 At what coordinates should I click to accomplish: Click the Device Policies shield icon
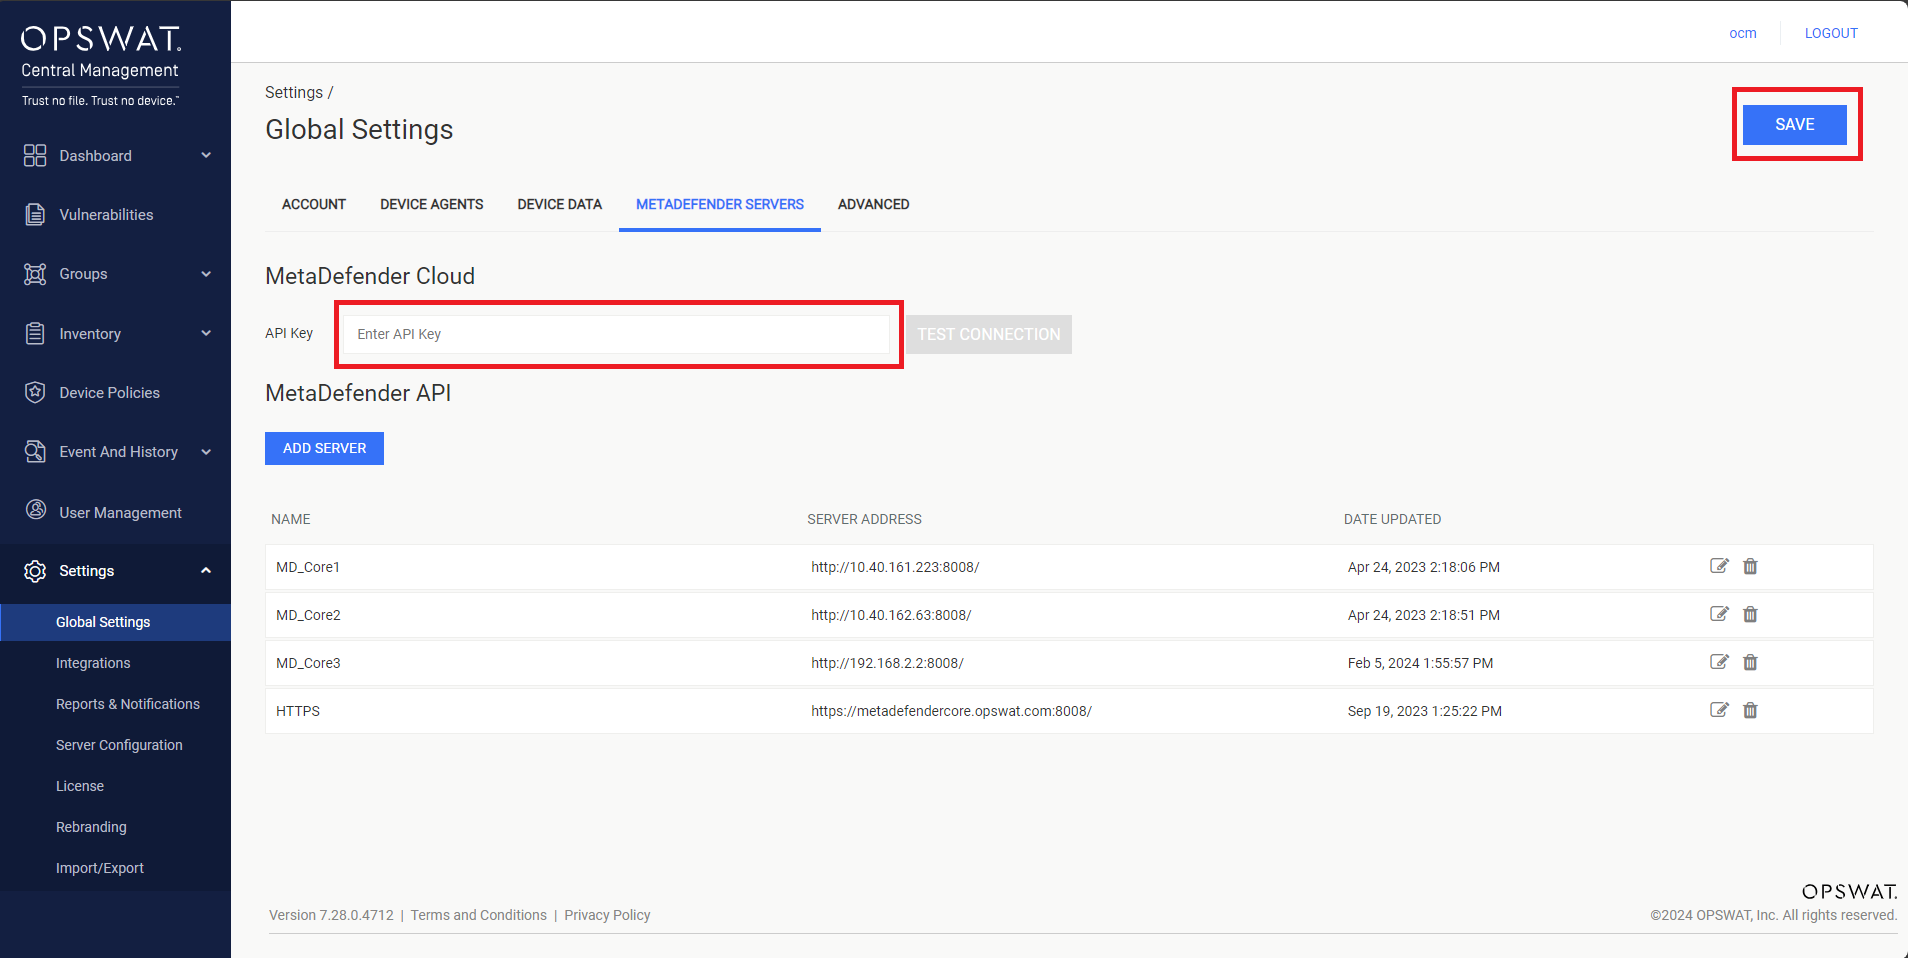click(35, 392)
